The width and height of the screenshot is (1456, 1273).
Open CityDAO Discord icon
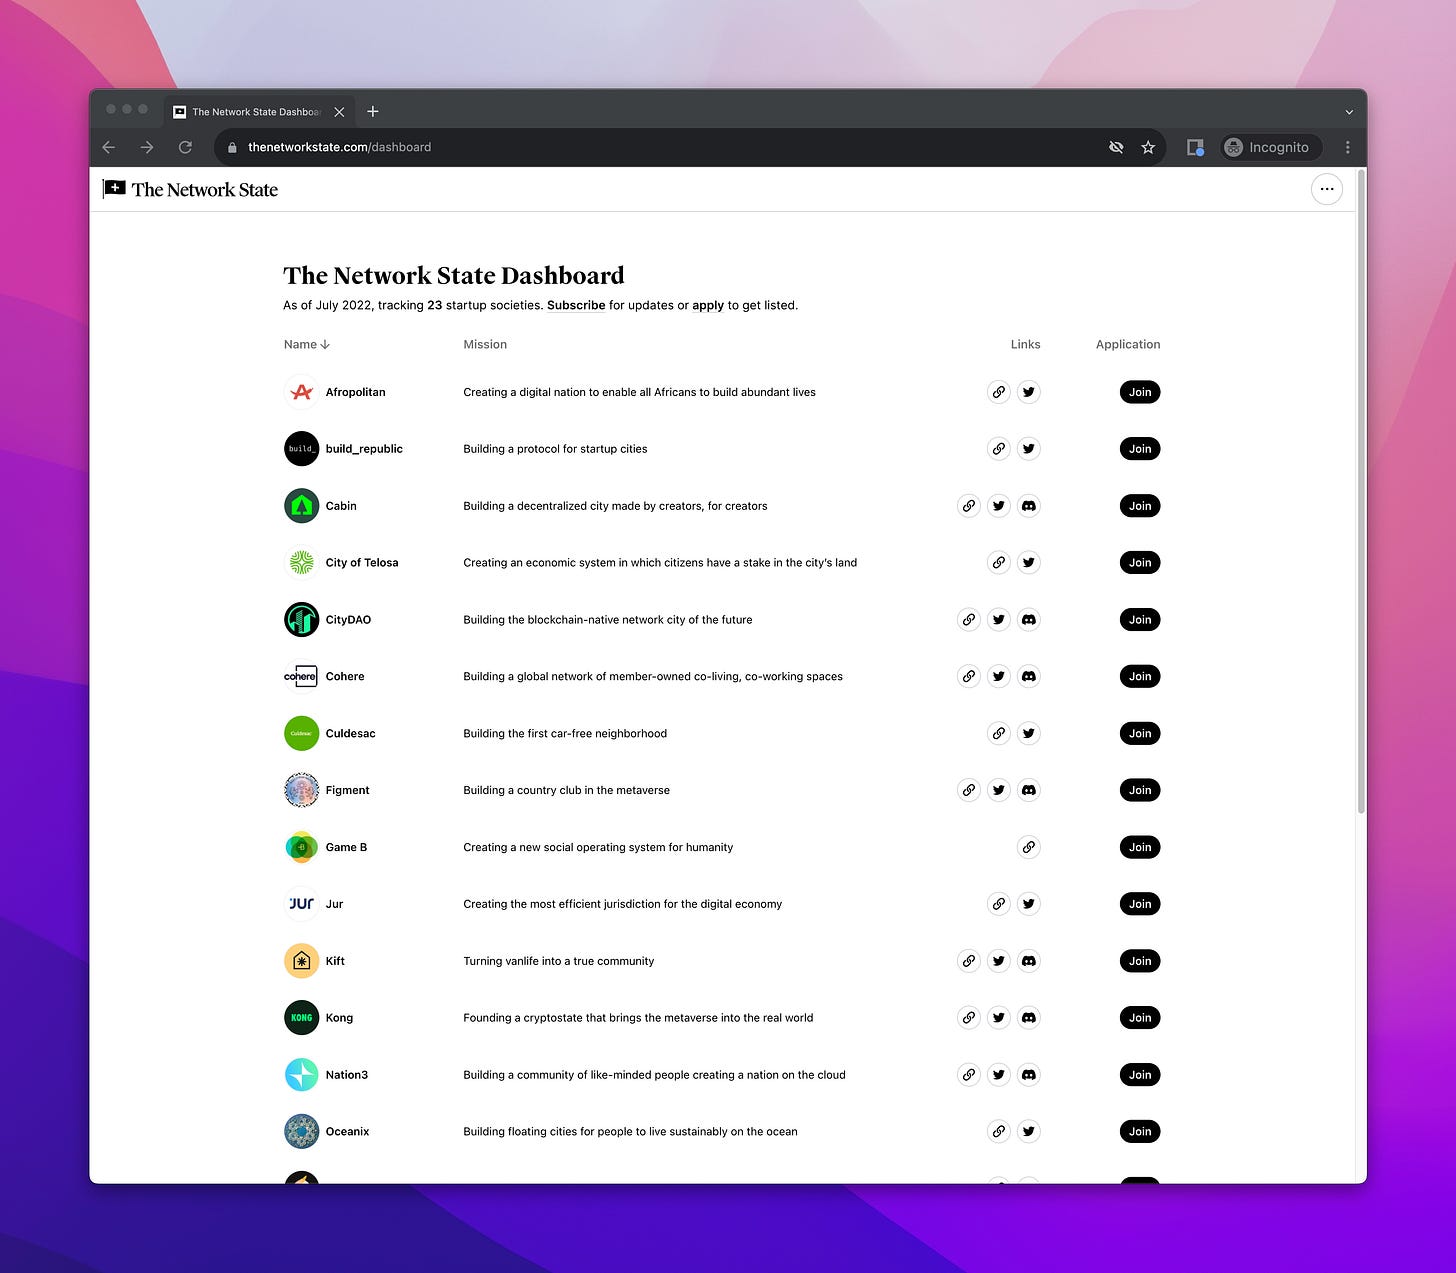tap(1028, 620)
